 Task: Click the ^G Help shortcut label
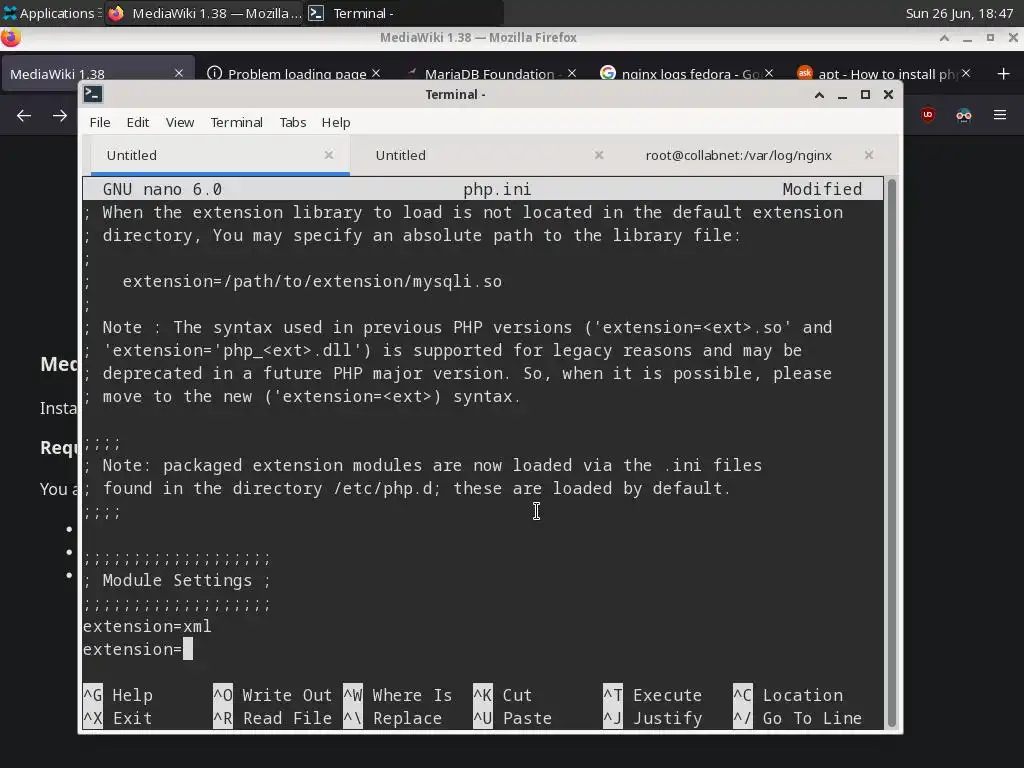click(x=118, y=695)
